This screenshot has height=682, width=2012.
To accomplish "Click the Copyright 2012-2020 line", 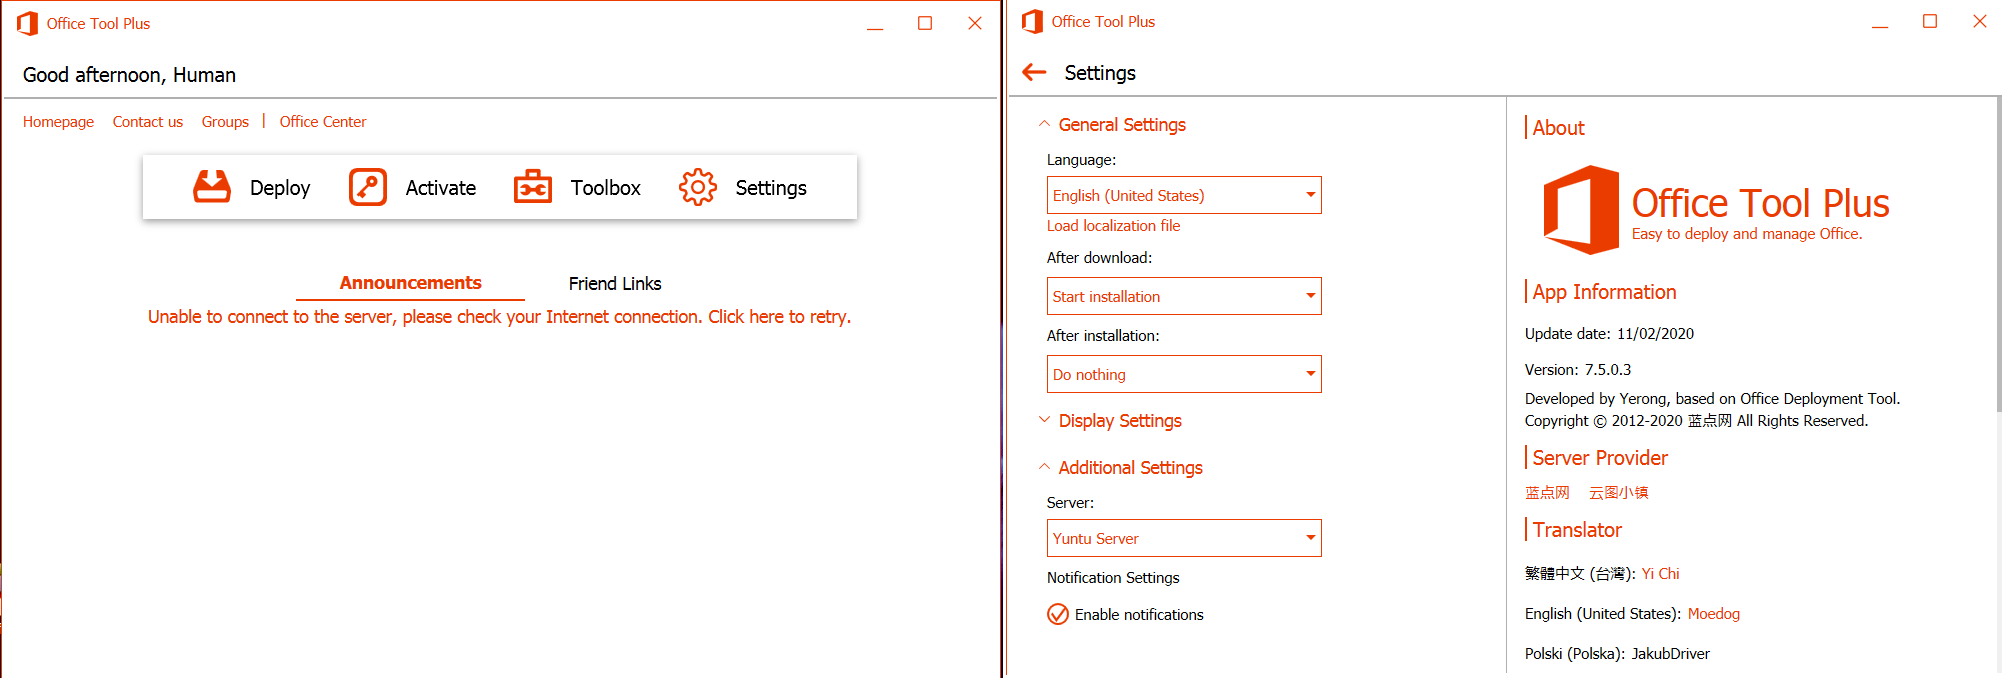I will [x=1696, y=421].
